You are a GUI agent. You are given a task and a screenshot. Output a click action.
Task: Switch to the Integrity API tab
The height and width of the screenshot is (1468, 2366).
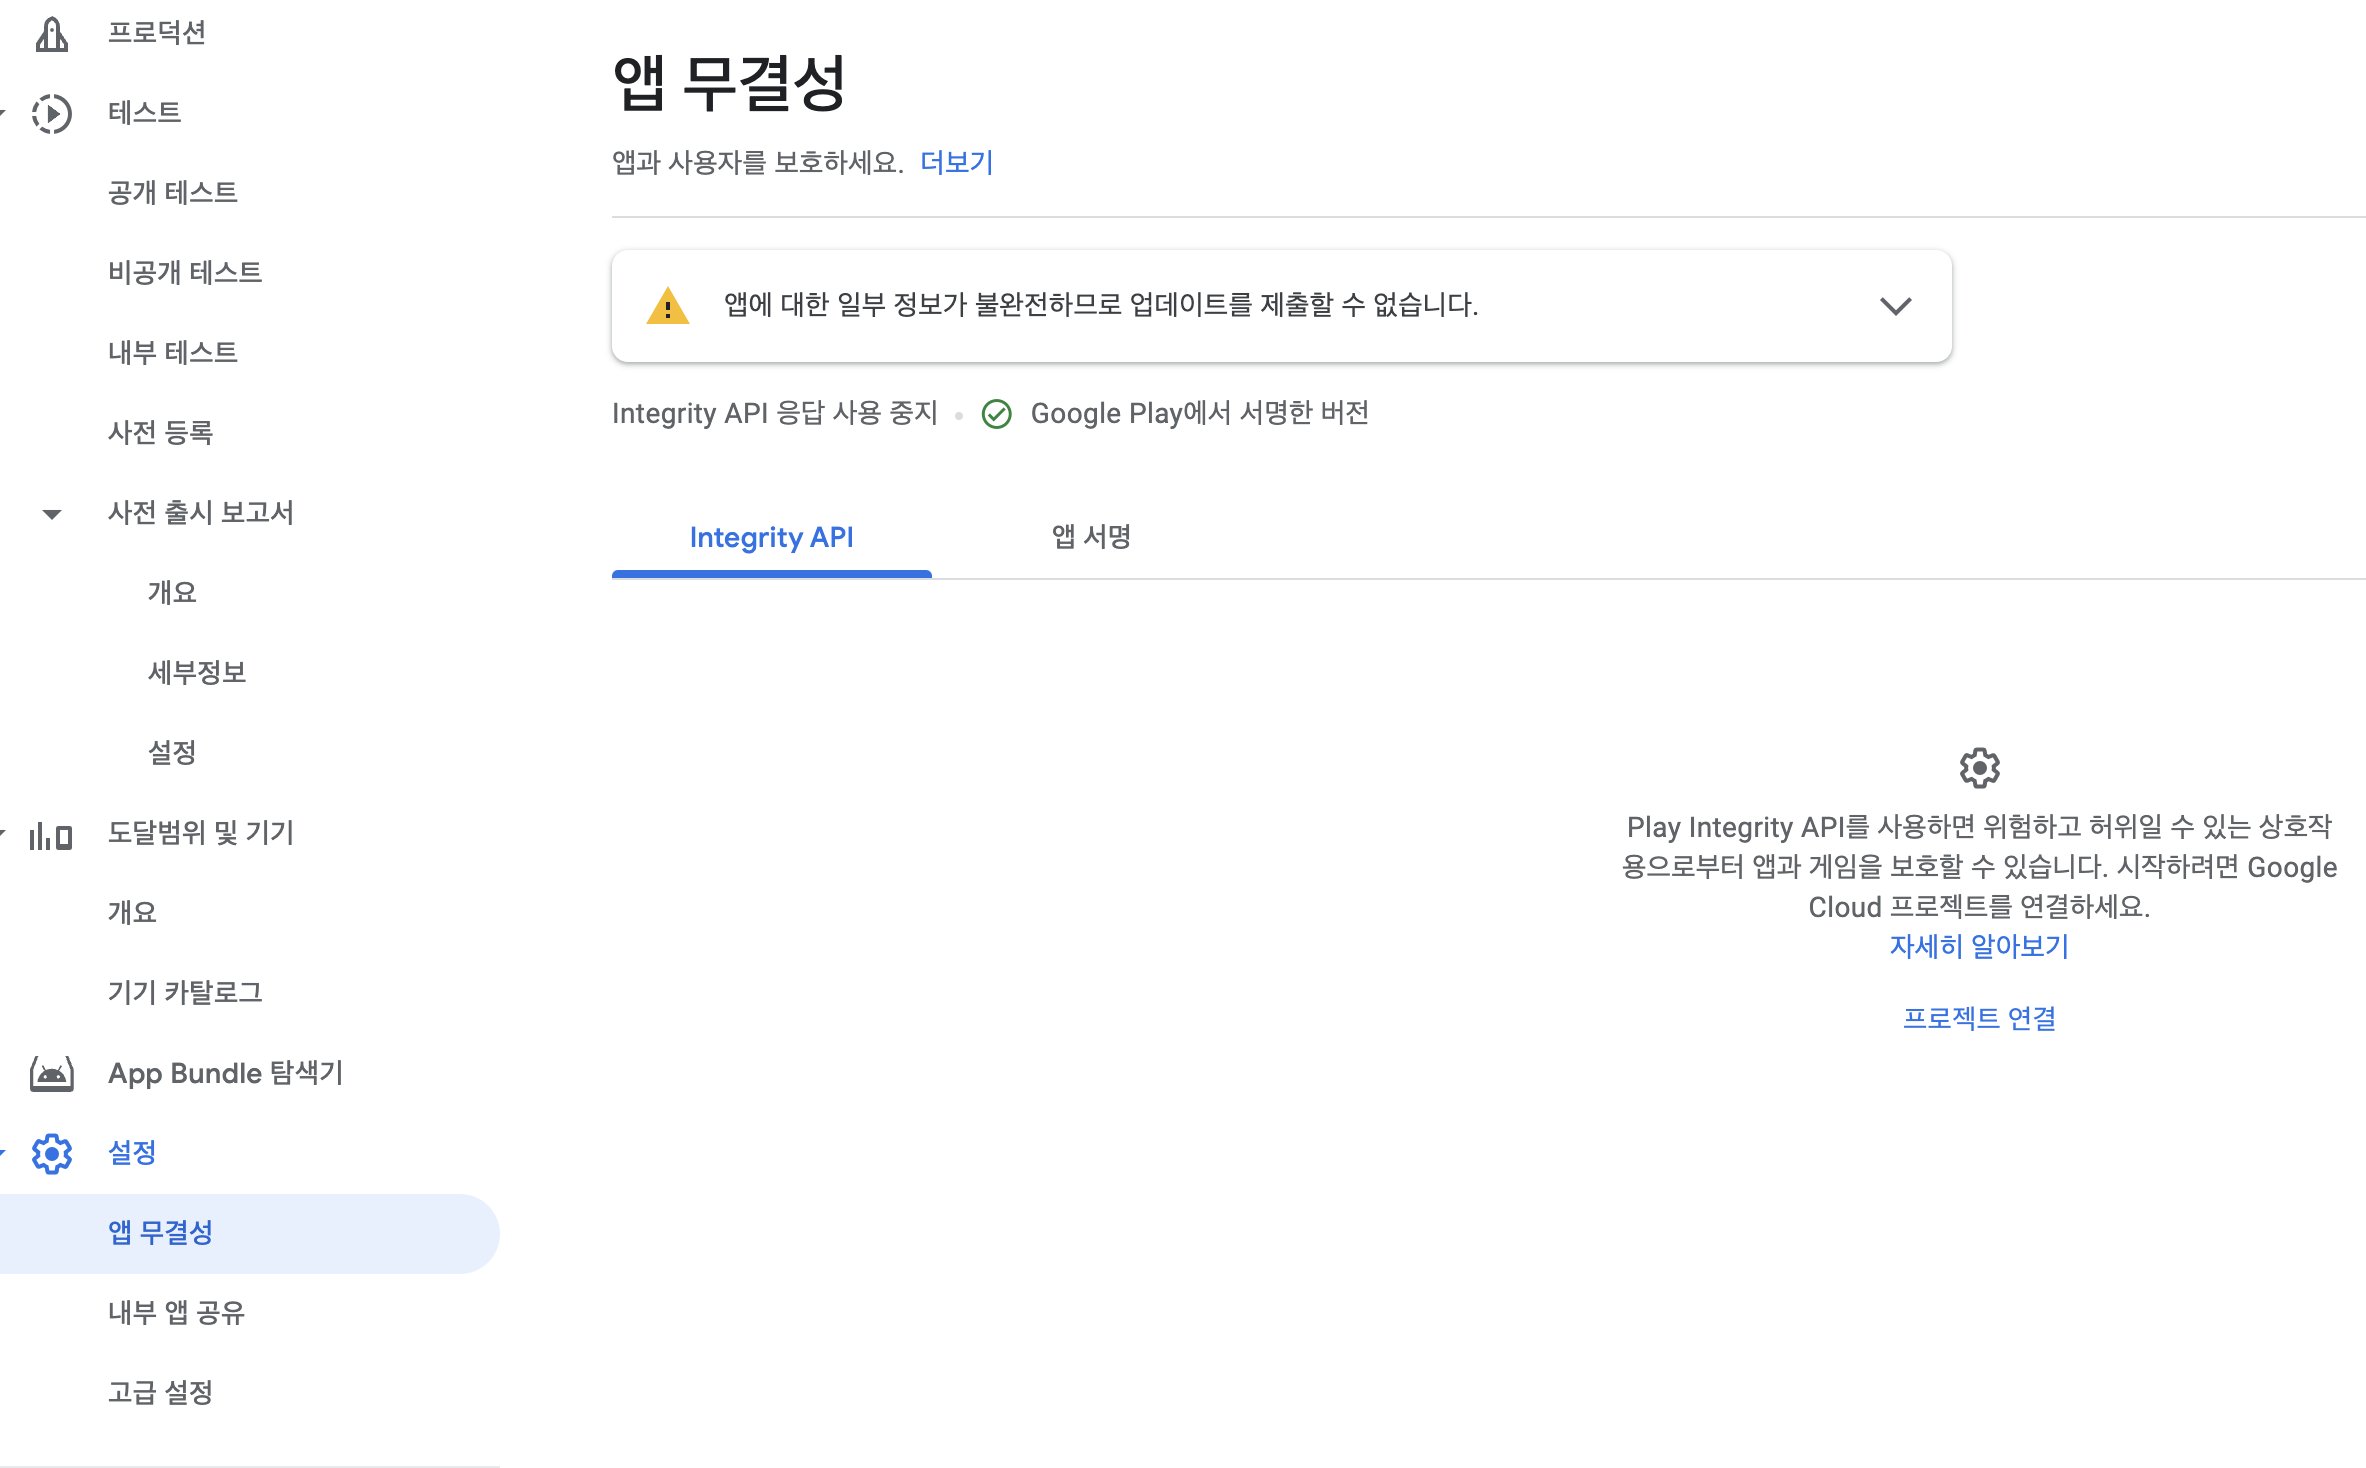(771, 538)
